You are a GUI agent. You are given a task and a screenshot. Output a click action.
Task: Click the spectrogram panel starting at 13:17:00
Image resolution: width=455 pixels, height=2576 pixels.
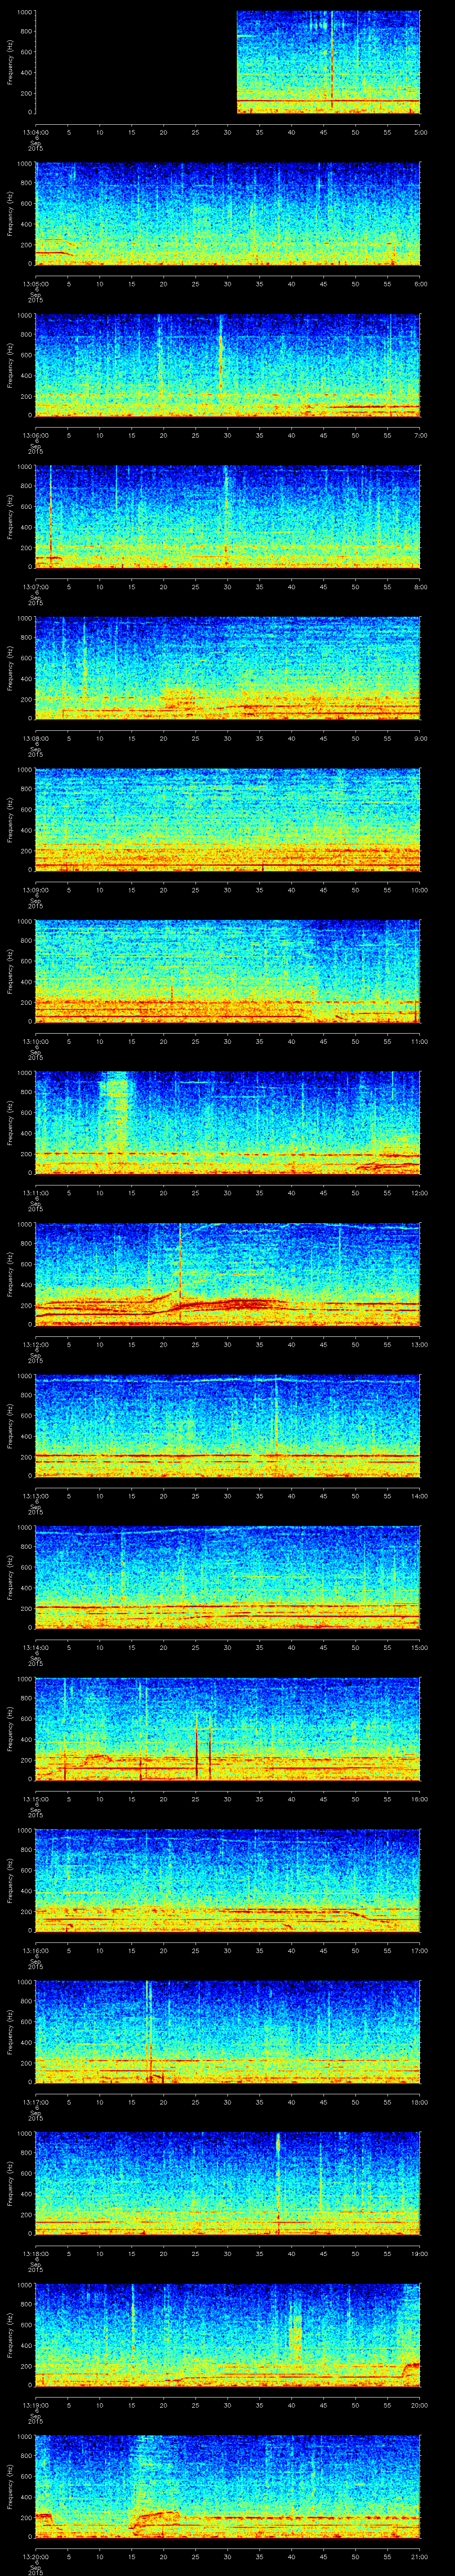228,2032
